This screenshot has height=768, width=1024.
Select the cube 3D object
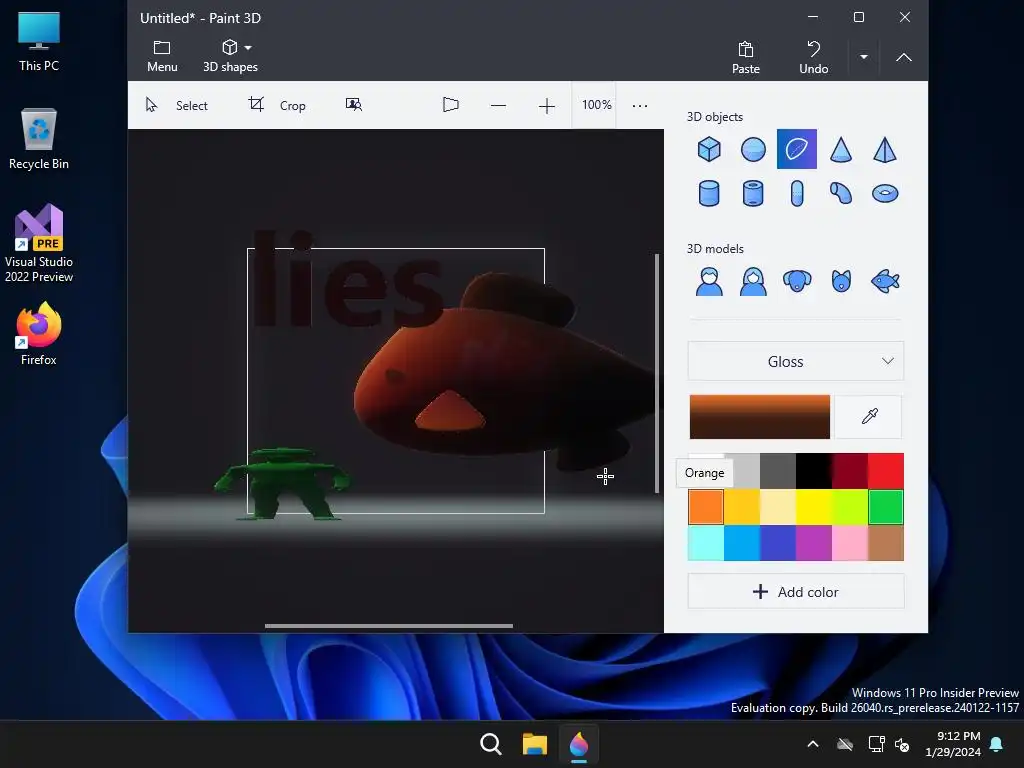709,150
